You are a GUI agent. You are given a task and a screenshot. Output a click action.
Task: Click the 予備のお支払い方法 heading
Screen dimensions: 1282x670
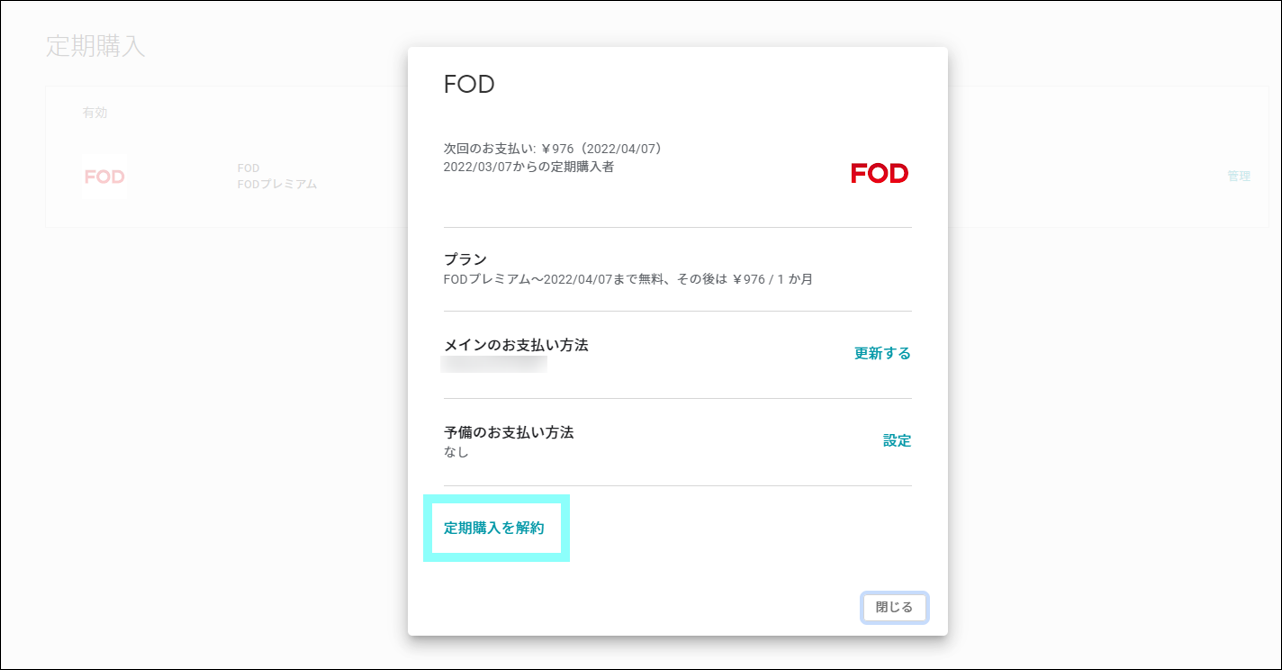pyautogui.click(x=509, y=433)
